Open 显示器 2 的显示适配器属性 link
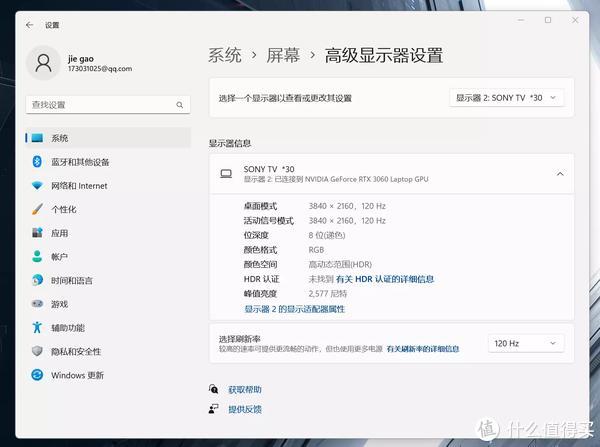 295,309
